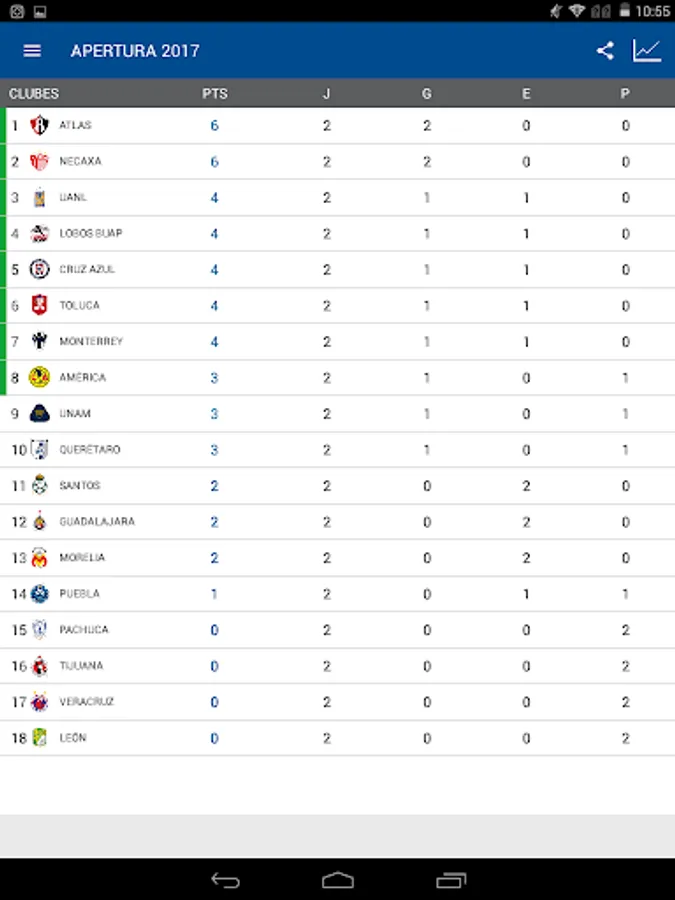Select the Atlas club crest
675x900 pixels.
pyautogui.click(x=40, y=125)
